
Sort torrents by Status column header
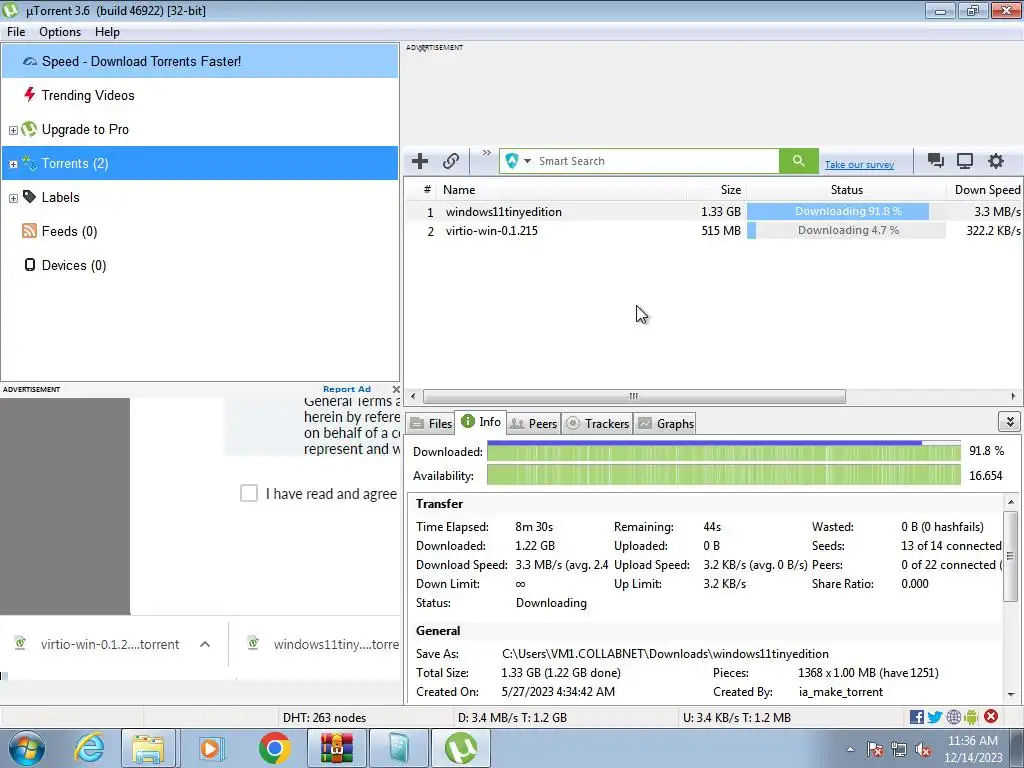tap(846, 190)
